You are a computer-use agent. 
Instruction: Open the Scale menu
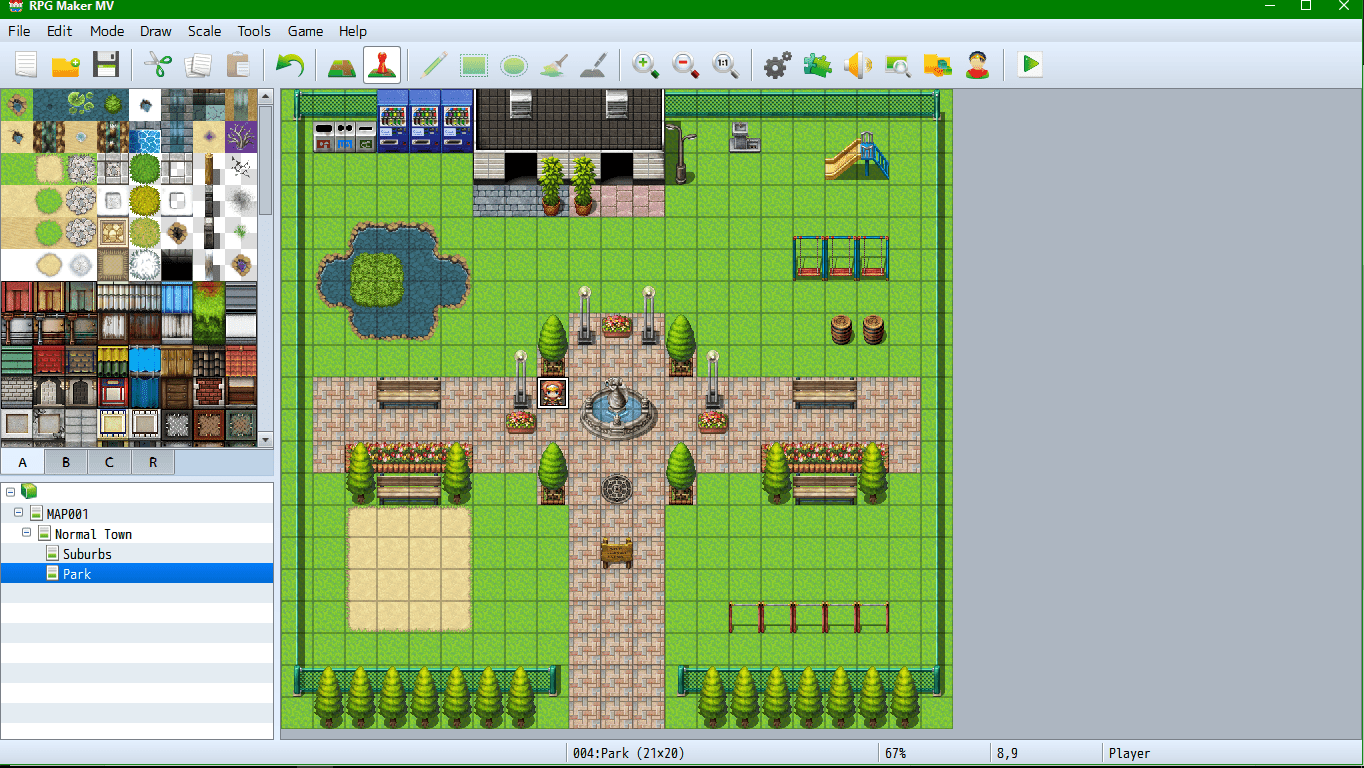205,31
